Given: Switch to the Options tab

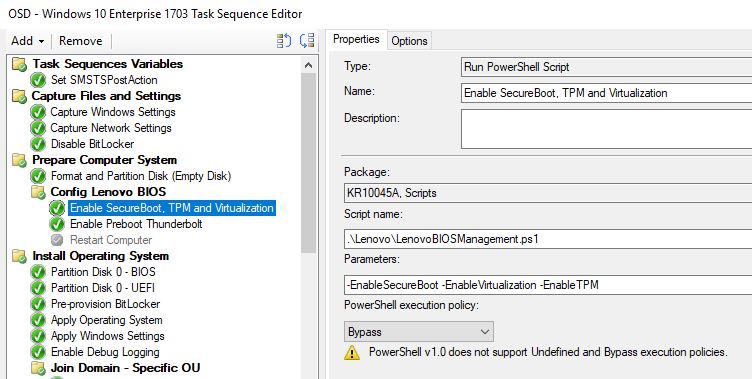Looking at the screenshot, I should point(409,41).
